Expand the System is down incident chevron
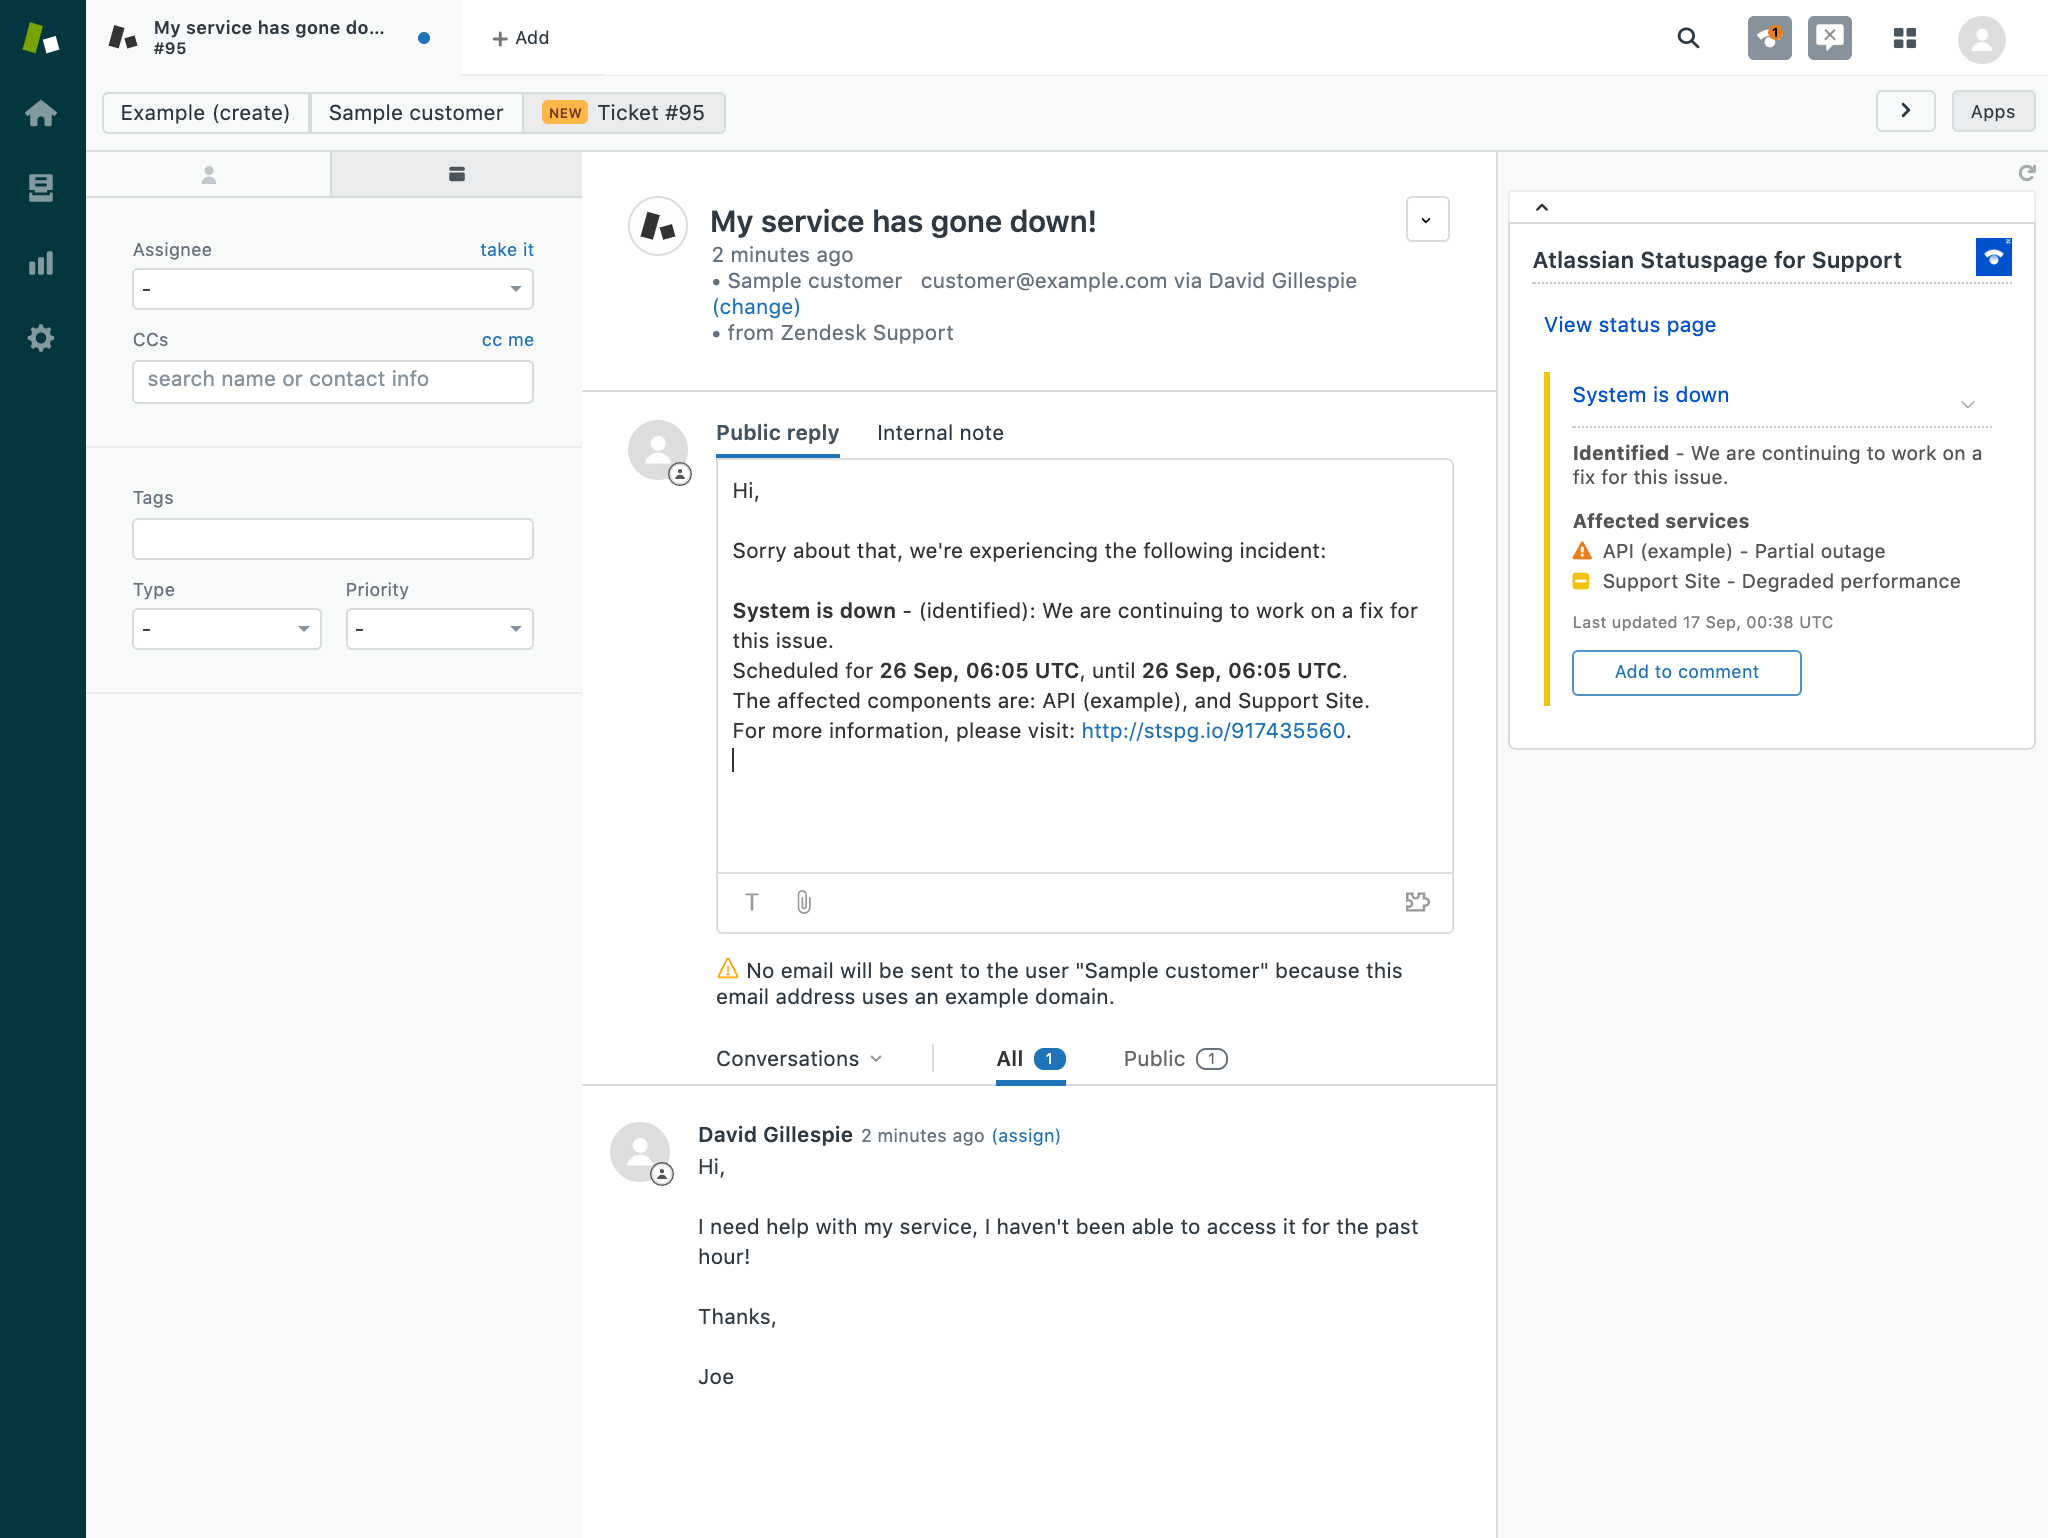The height and width of the screenshot is (1538, 2048). [1968, 403]
